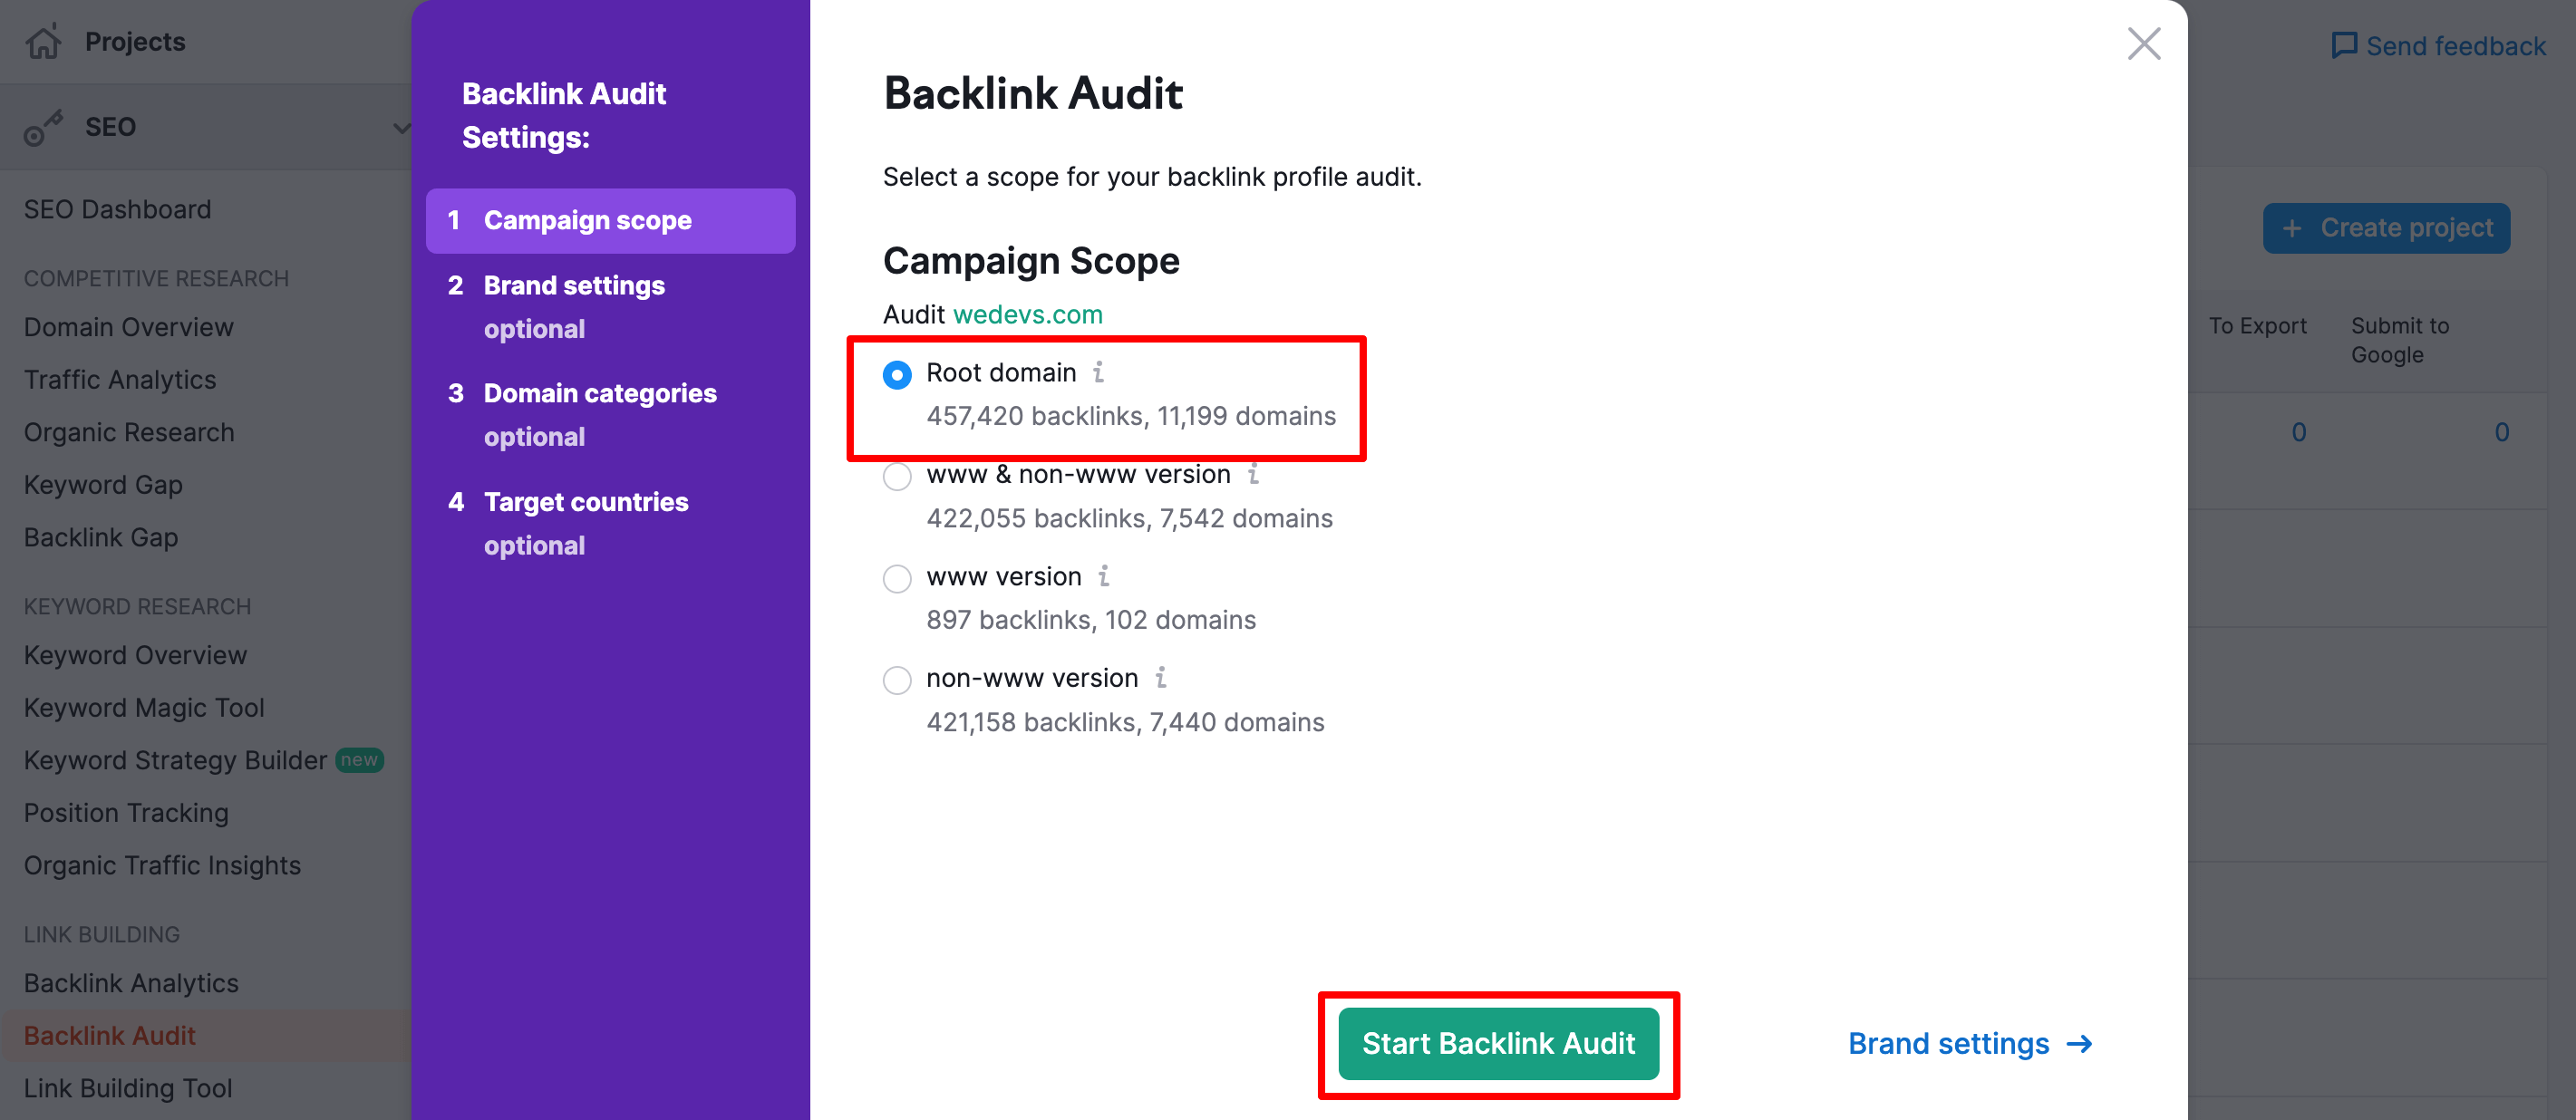Image resolution: width=2576 pixels, height=1120 pixels.
Task: Open the wedevs.com link
Action: 1027,313
